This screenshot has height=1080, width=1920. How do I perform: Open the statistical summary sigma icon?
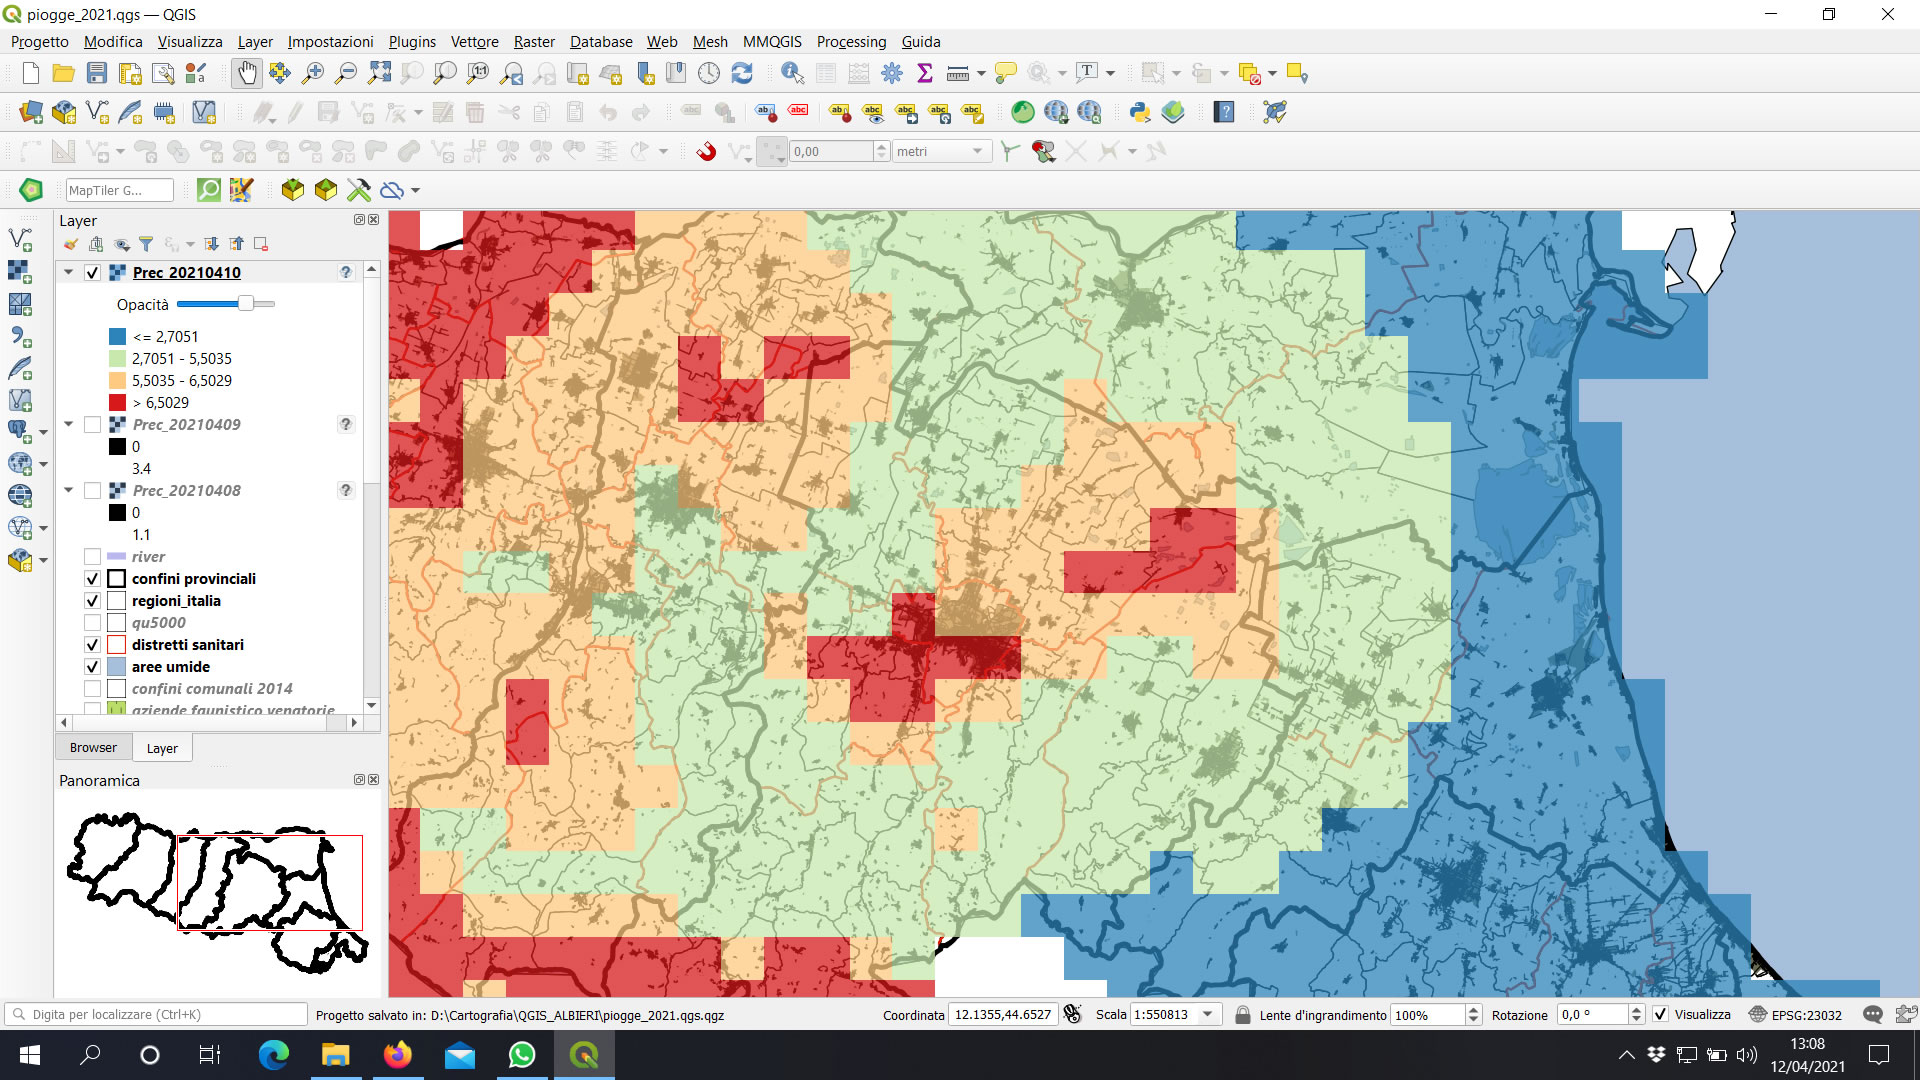coord(924,73)
